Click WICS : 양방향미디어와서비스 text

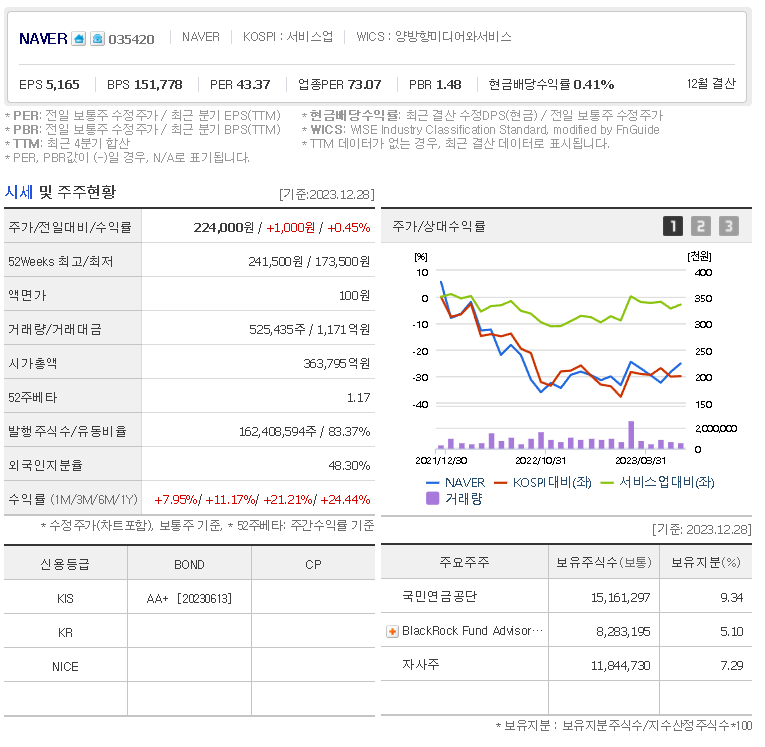[x=434, y=37]
